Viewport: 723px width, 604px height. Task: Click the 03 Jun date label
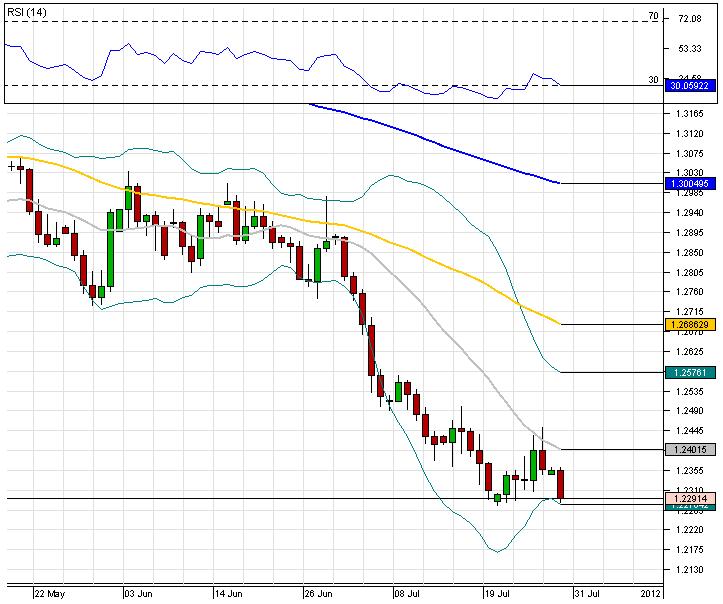[137, 593]
